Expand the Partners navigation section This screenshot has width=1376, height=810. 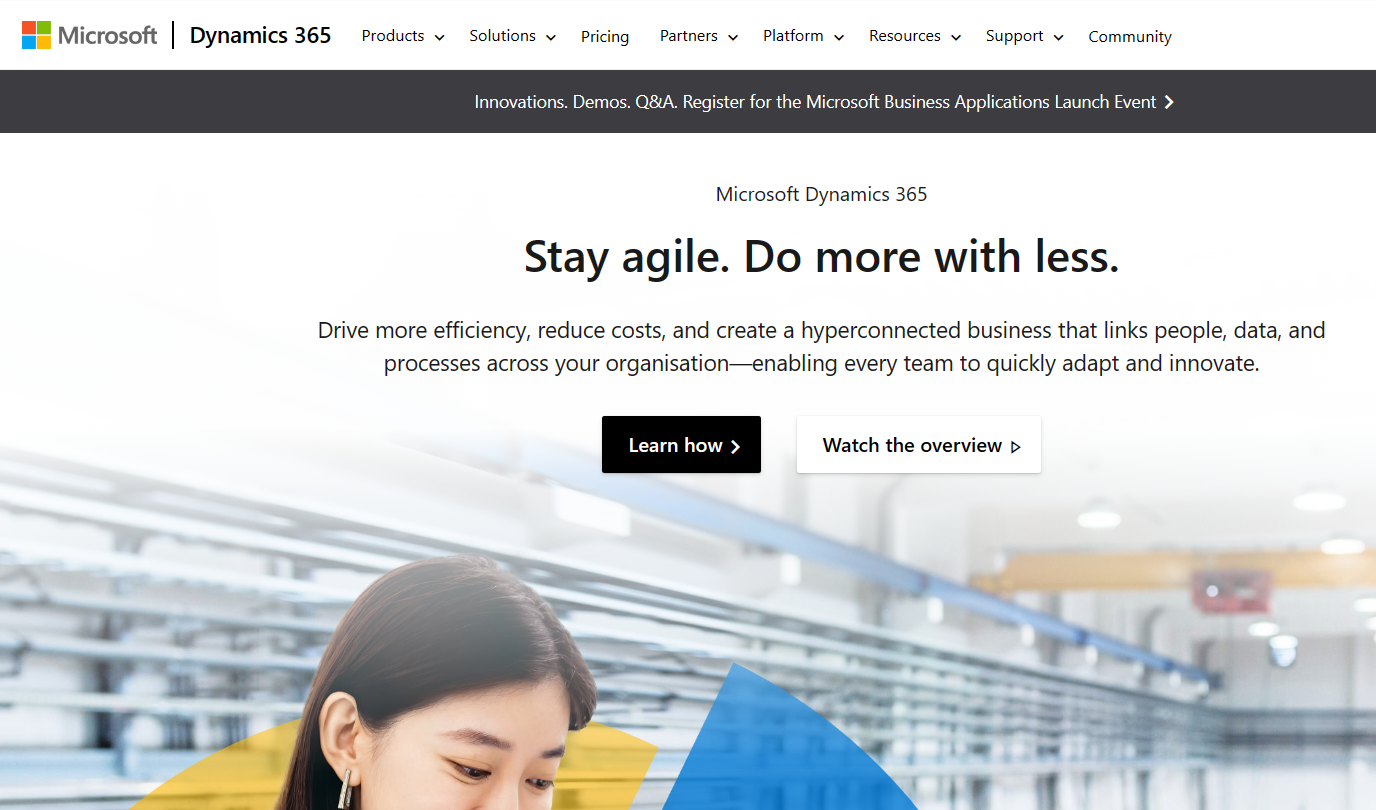(690, 35)
